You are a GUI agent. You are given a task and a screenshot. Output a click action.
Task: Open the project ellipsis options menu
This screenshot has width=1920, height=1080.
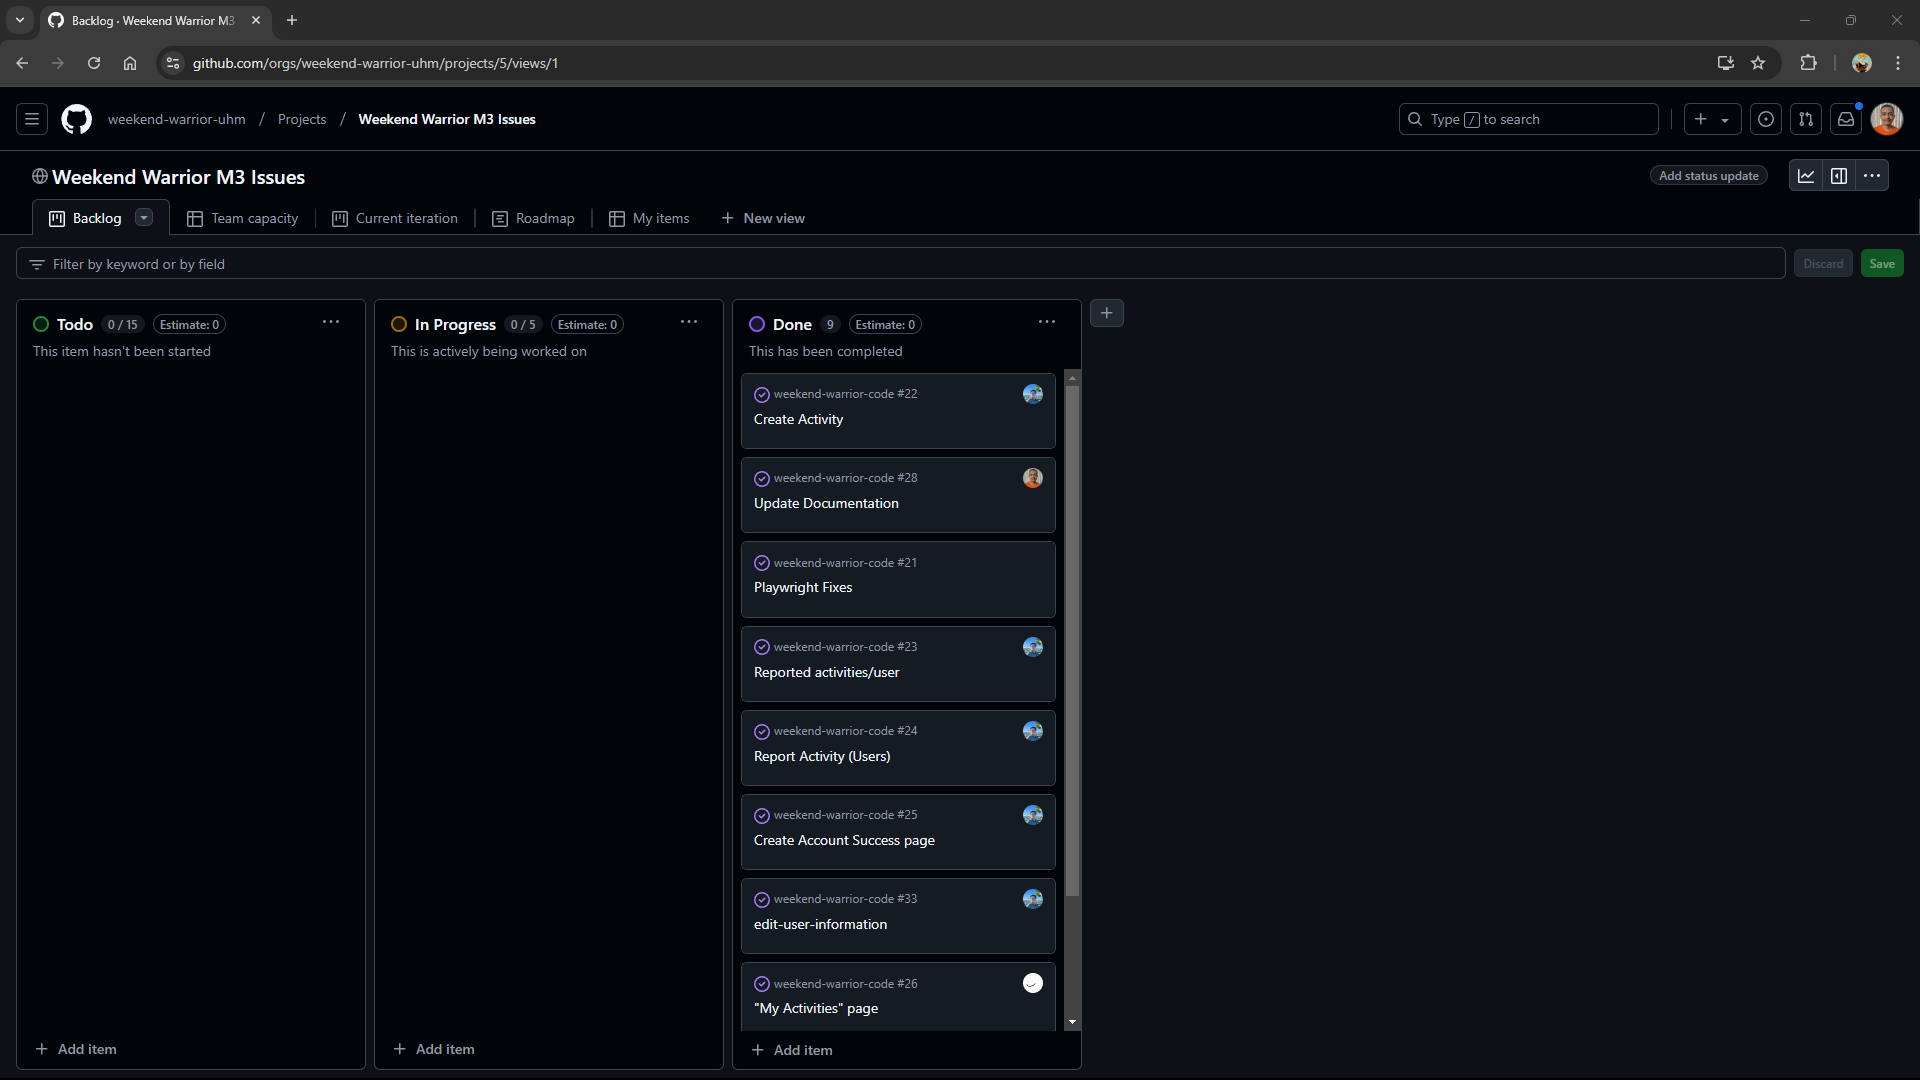point(1872,175)
